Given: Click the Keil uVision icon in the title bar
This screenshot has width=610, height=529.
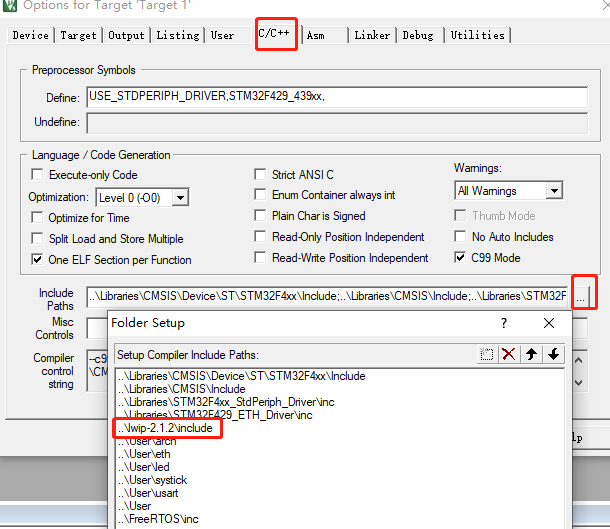Looking at the screenshot, I should 9,5.
